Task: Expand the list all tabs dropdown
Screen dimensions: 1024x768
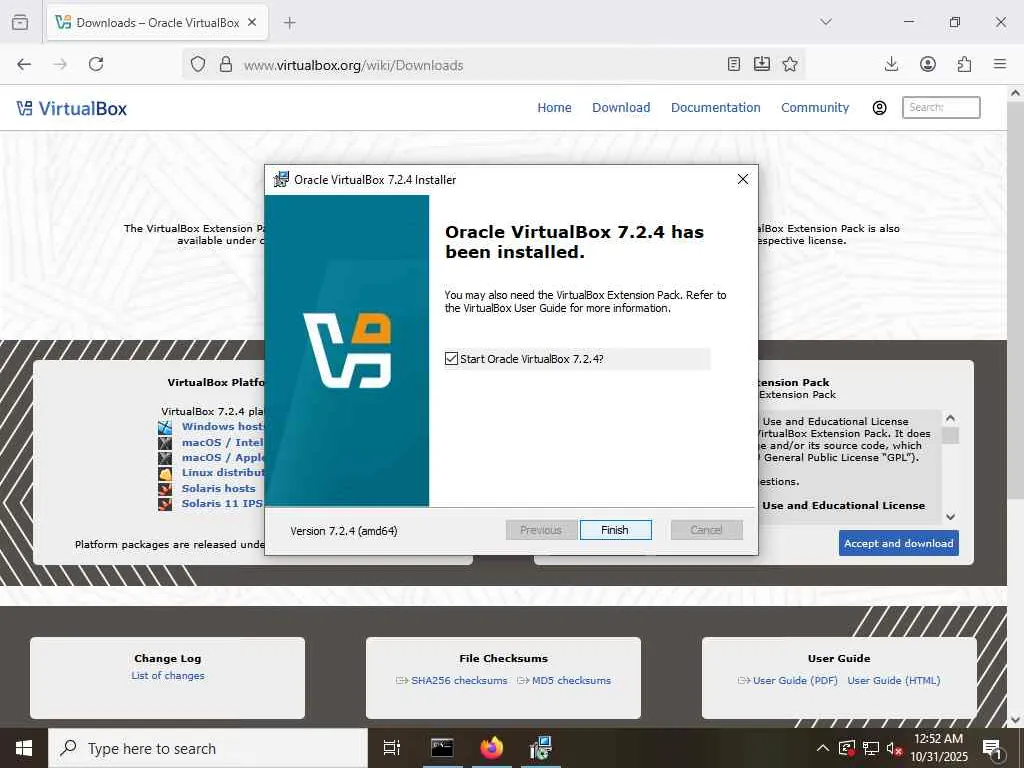Action: point(826,22)
